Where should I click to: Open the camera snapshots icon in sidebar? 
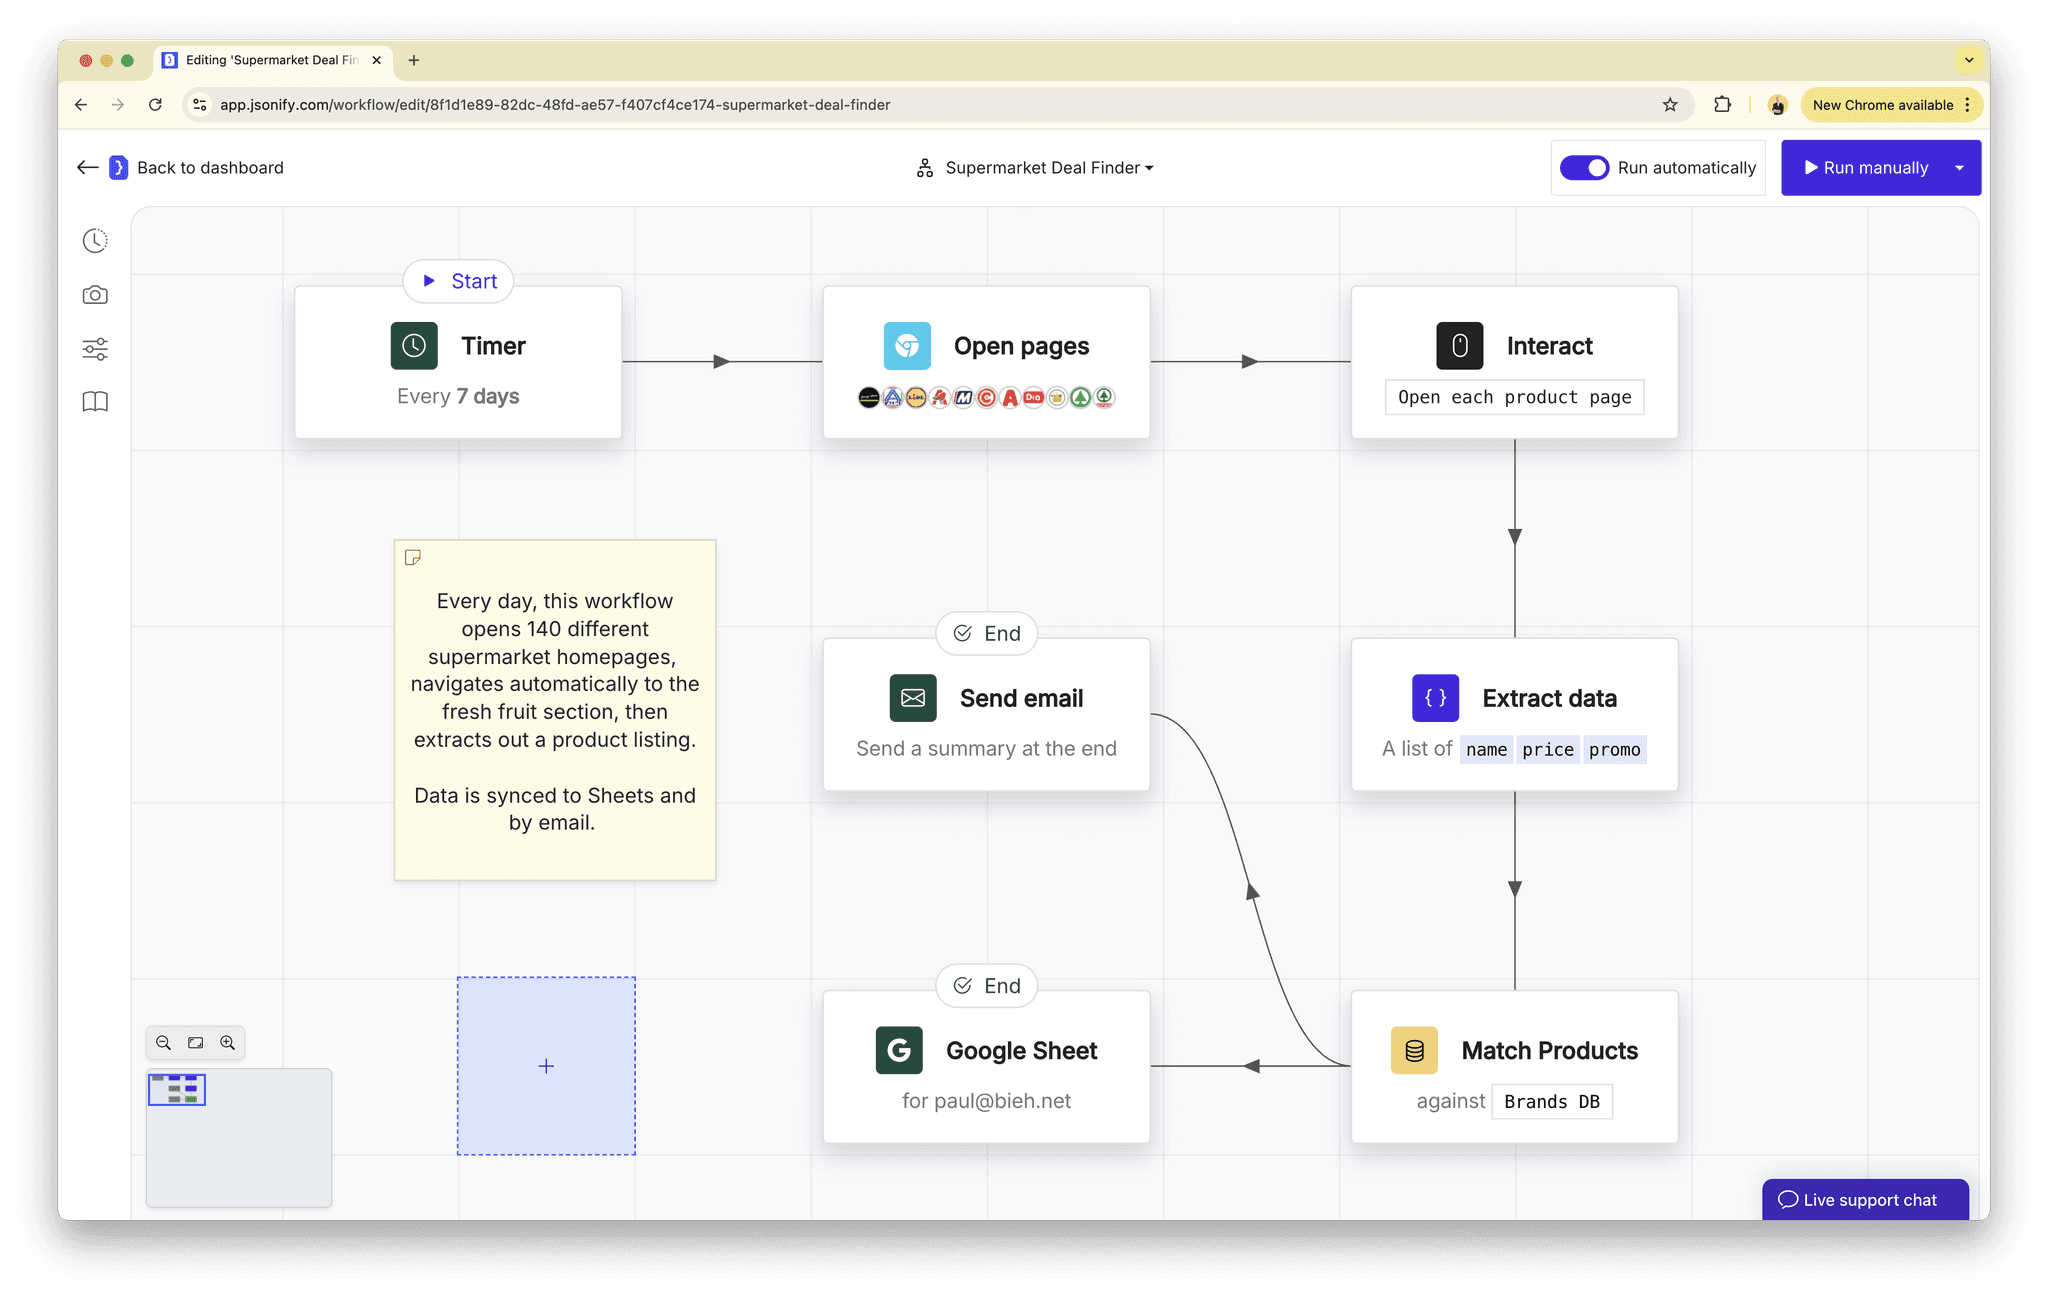point(95,295)
